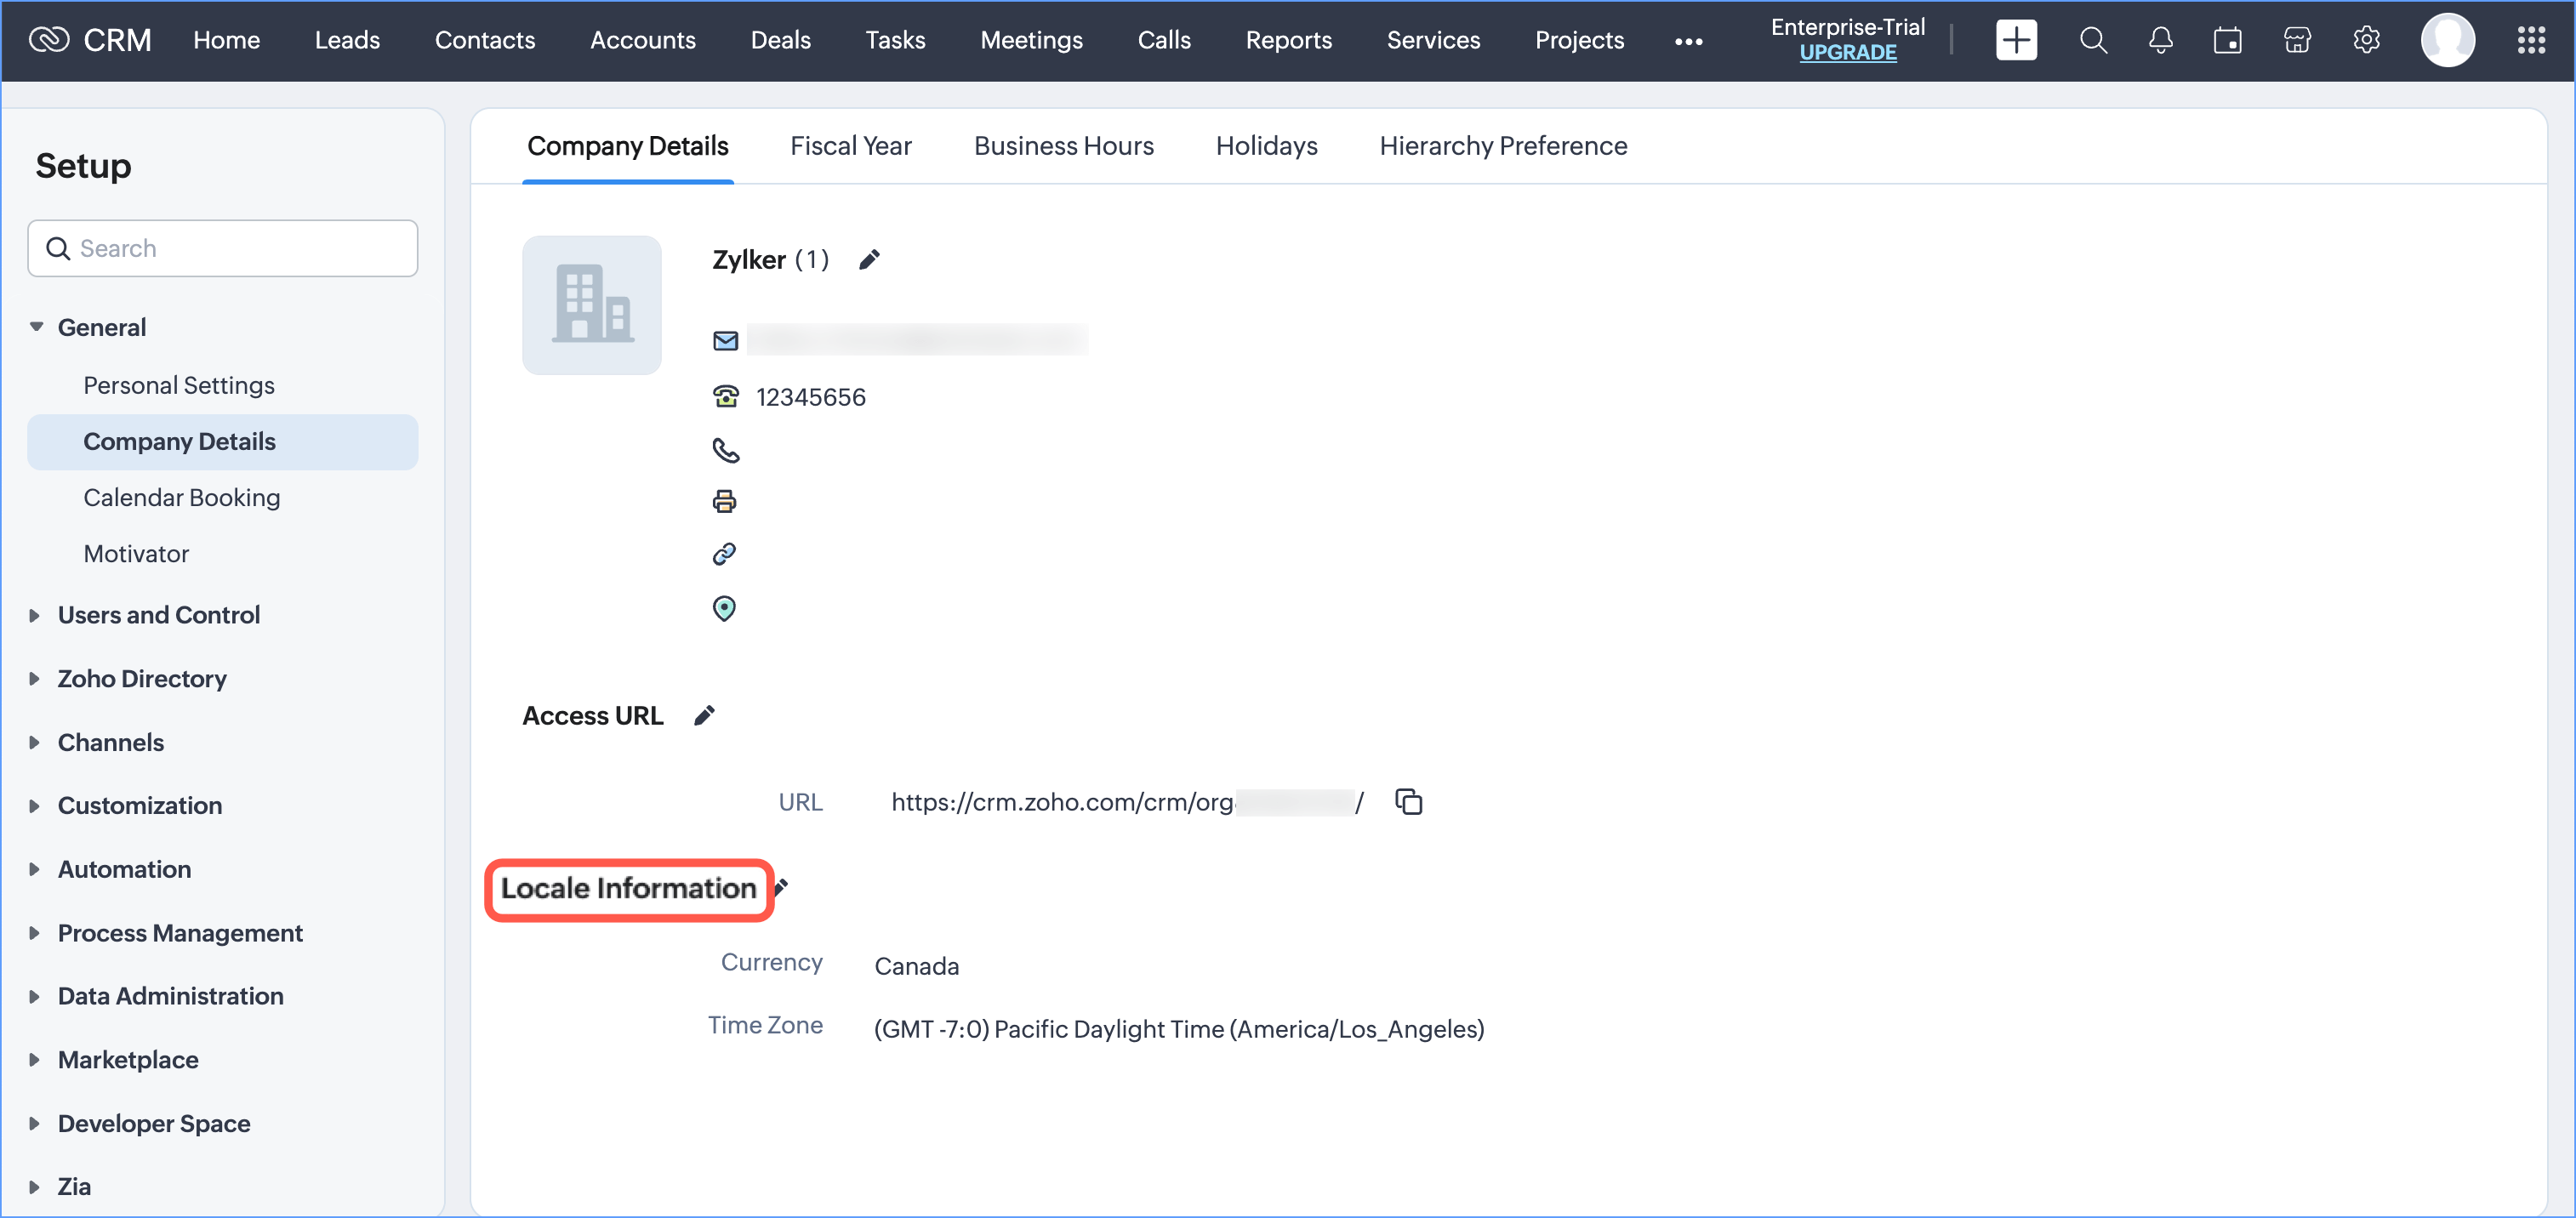Open the apps grid launcher
The image size is (2576, 1218).
click(x=2530, y=40)
